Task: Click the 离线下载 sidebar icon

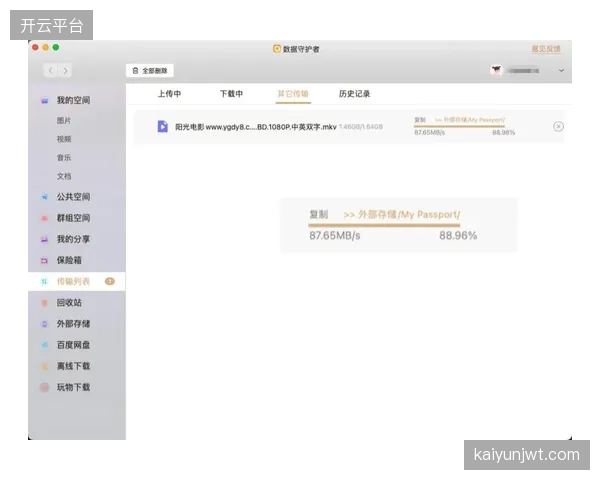Action: click(x=45, y=366)
